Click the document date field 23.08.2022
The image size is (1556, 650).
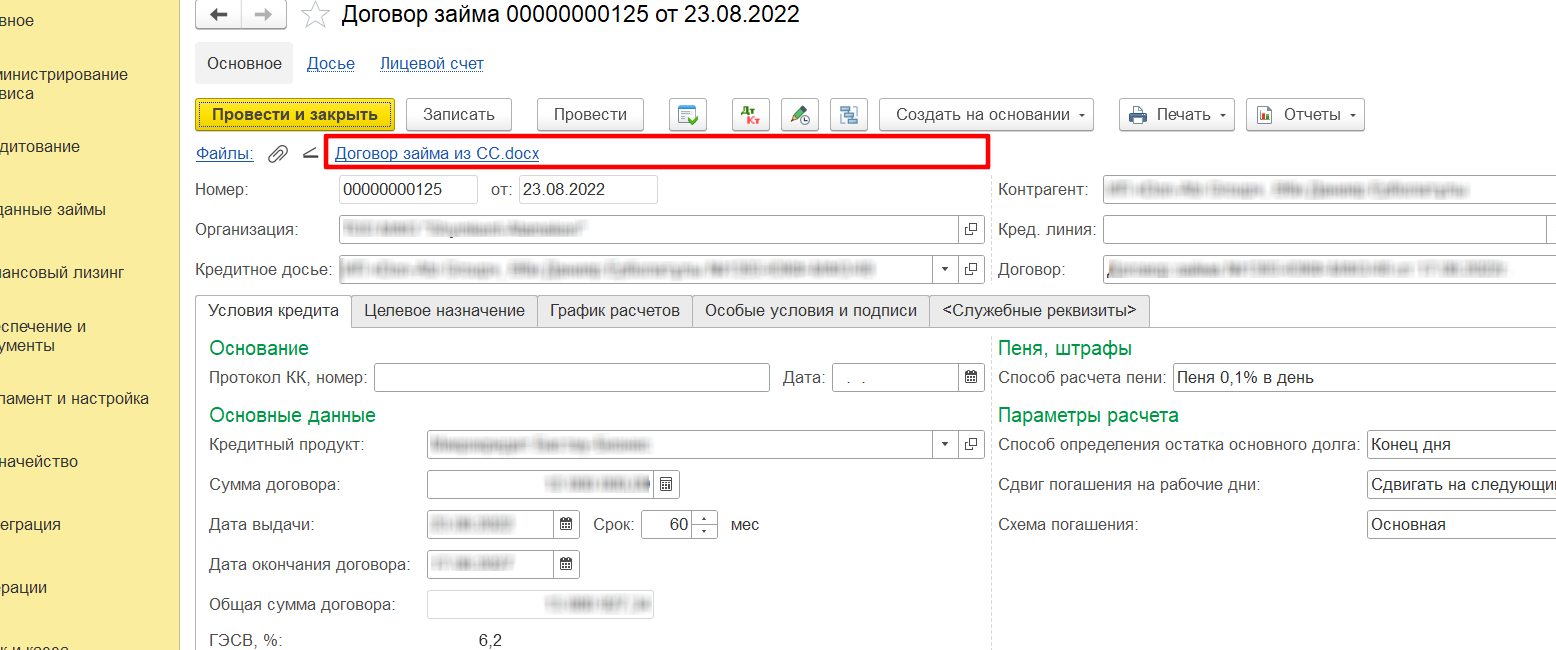point(588,189)
